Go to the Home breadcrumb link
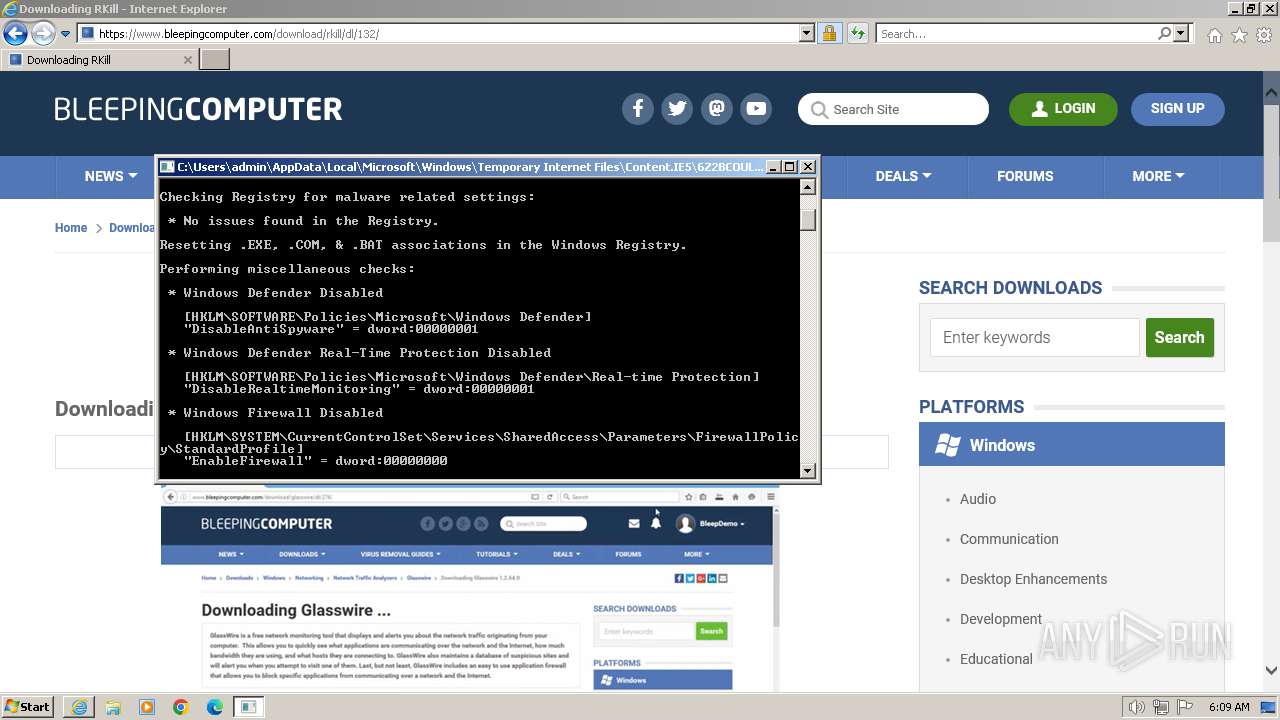 tap(71, 228)
